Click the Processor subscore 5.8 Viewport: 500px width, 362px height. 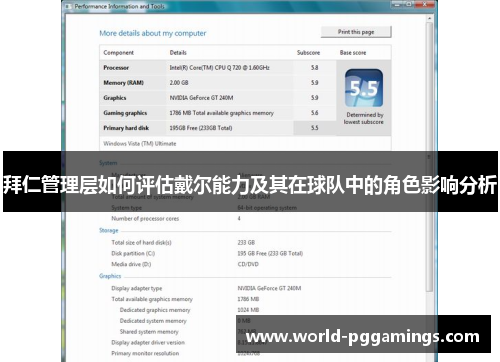(315, 68)
